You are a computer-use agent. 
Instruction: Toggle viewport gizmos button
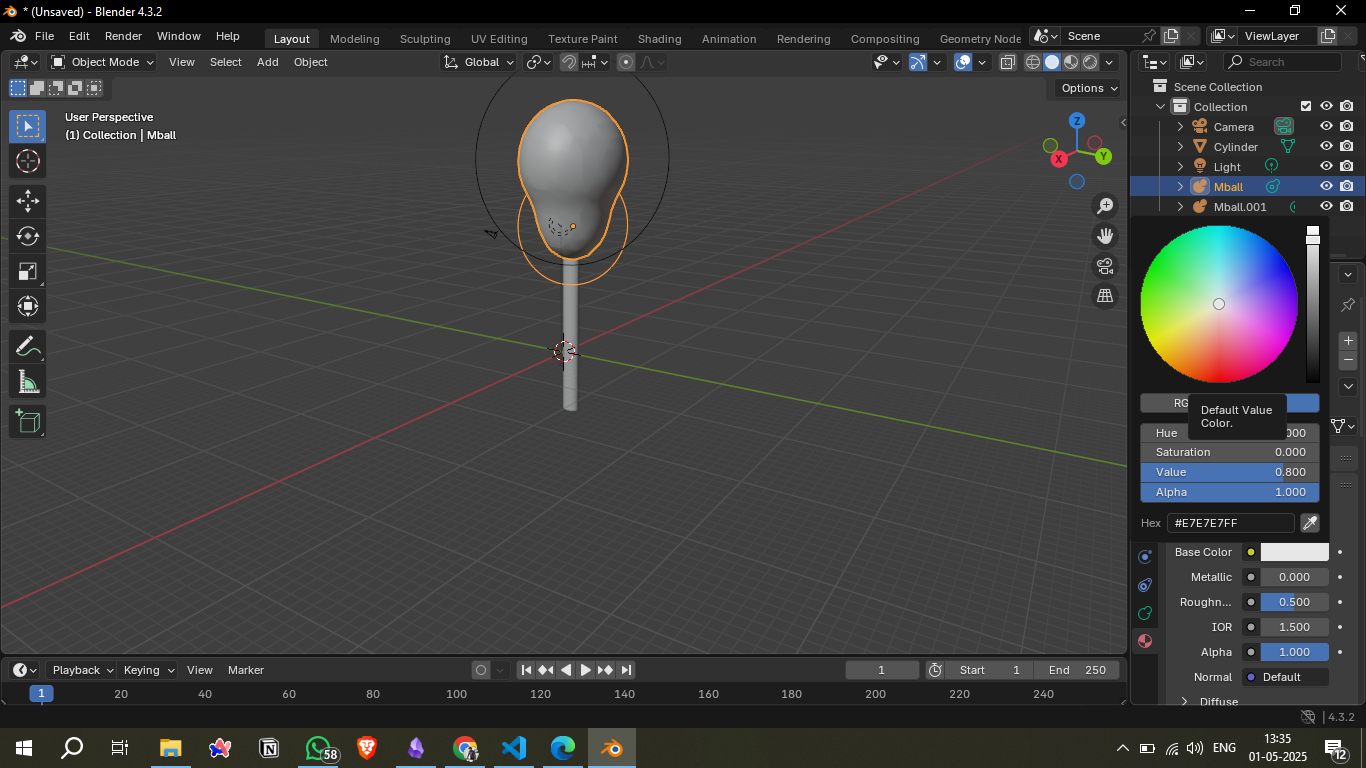tap(918, 62)
